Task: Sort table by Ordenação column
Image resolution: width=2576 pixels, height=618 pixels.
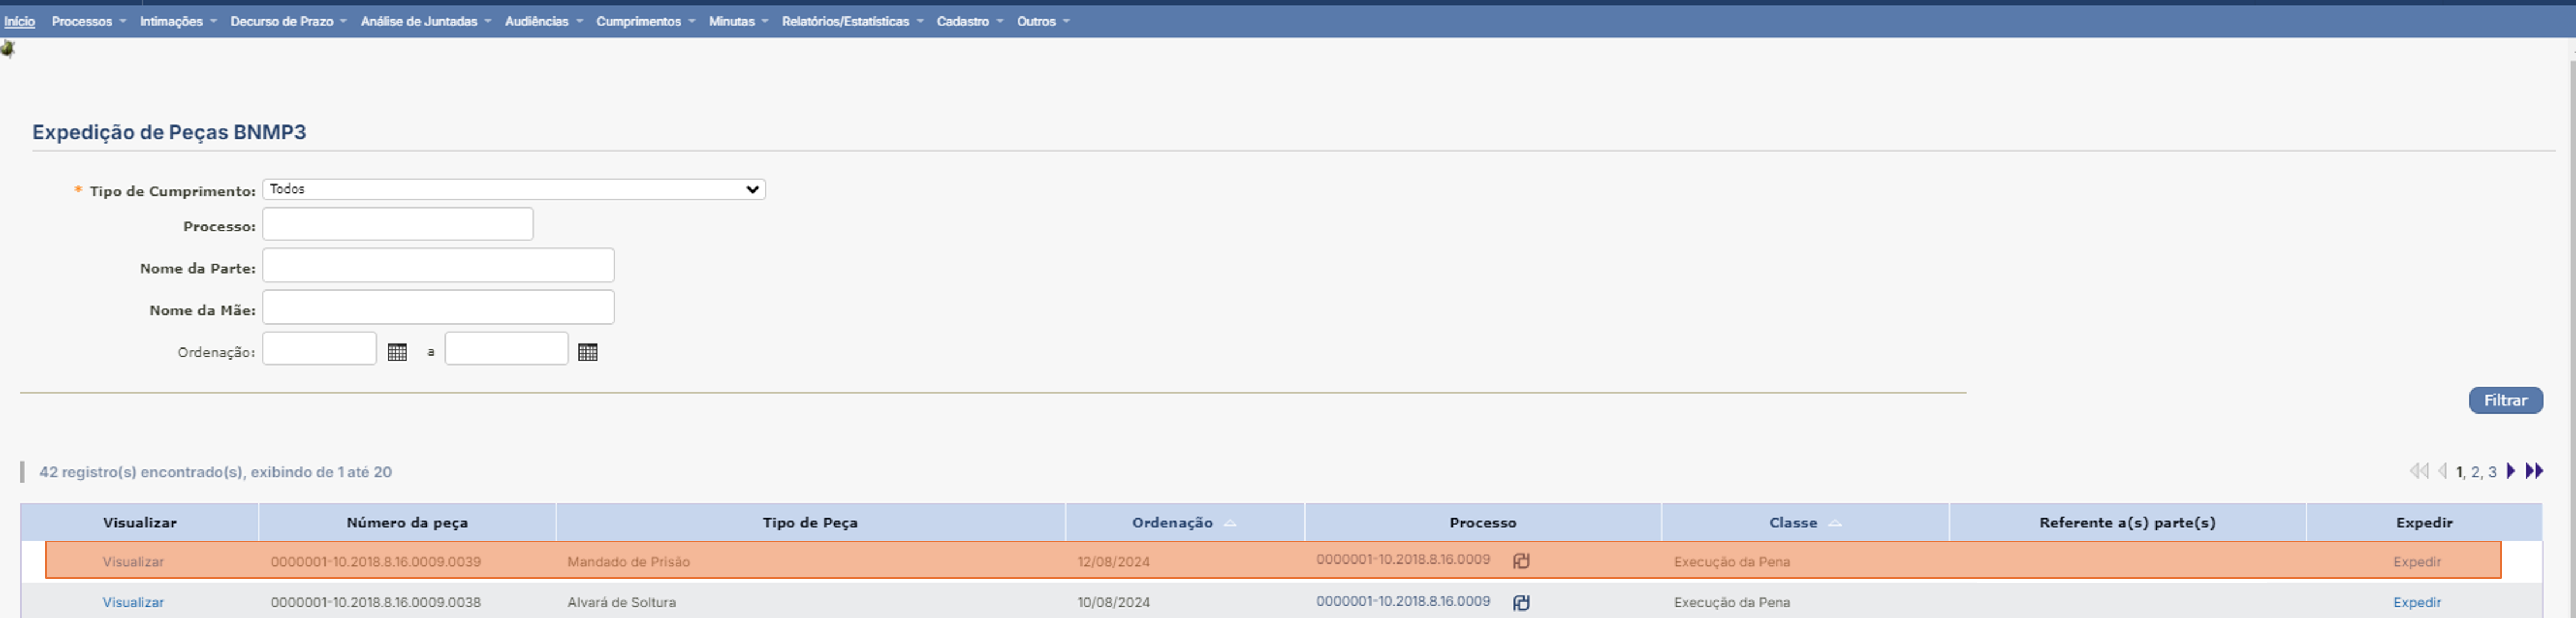Action: [x=1184, y=522]
